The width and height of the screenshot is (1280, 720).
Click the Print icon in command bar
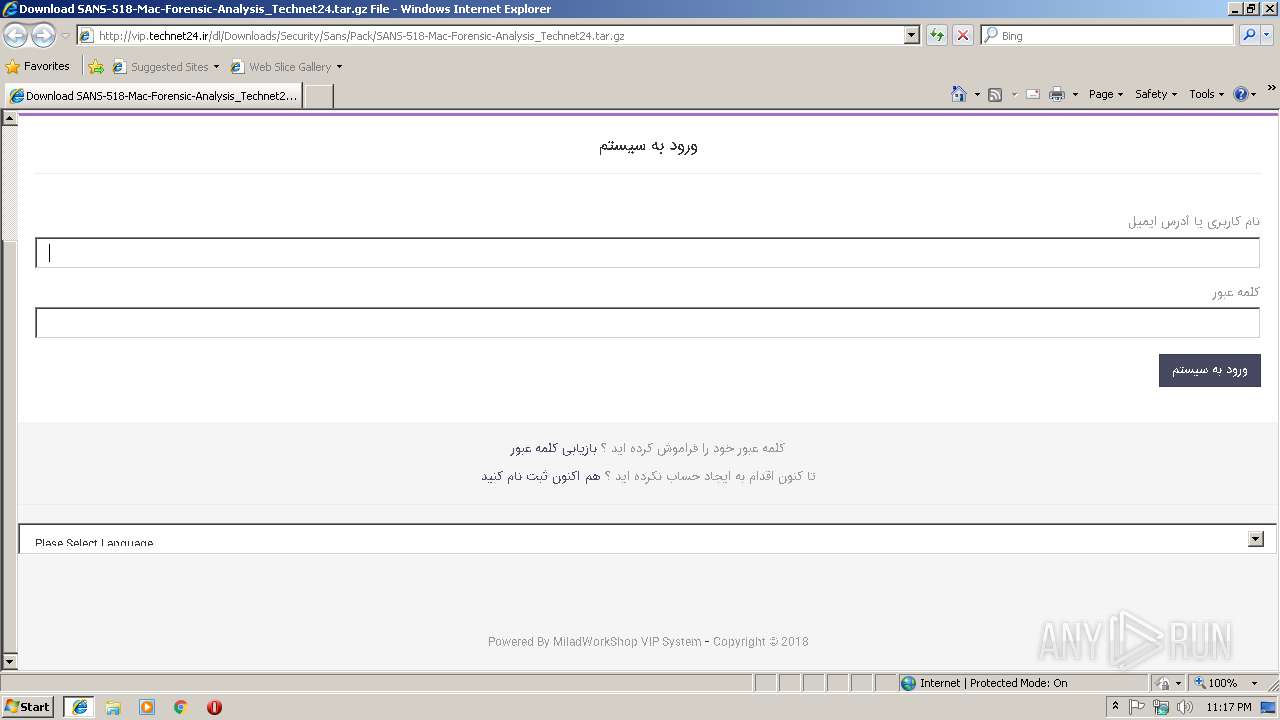pyautogui.click(x=1057, y=95)
